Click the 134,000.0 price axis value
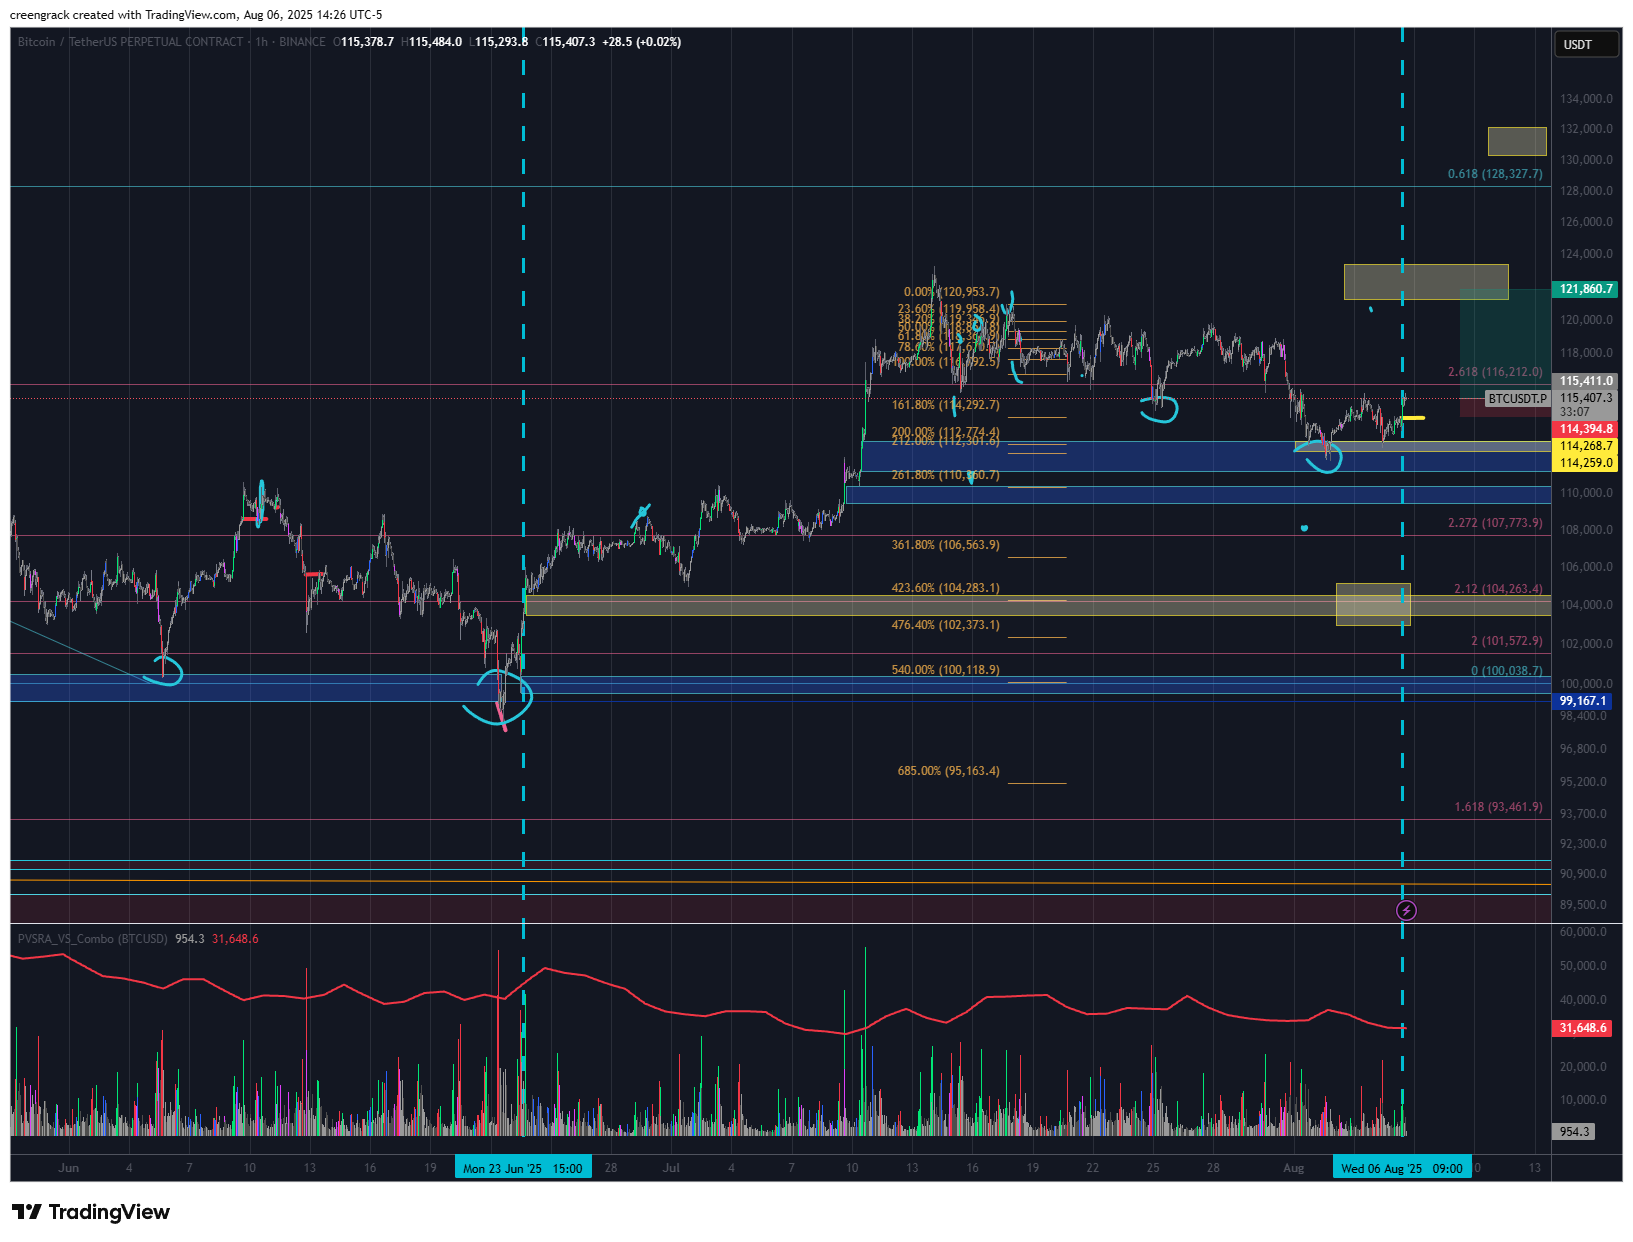 (x=1586, y=99)
